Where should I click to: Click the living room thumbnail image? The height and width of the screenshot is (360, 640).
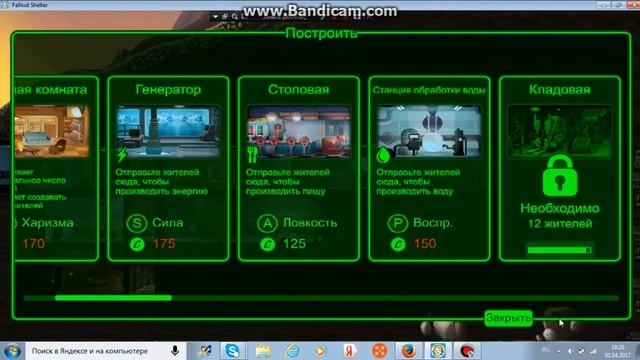click(52, 131)
